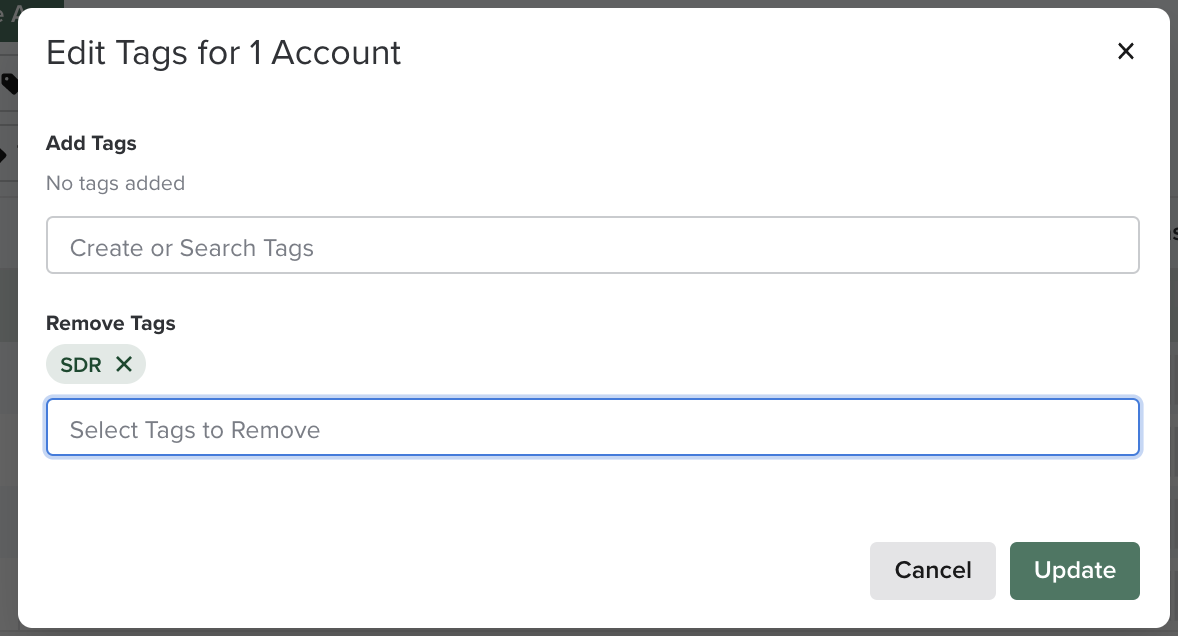Click Cancel to discard tag changes
Screen dimensions: 1178x636
pyautogui.click(x=932, y=570)
